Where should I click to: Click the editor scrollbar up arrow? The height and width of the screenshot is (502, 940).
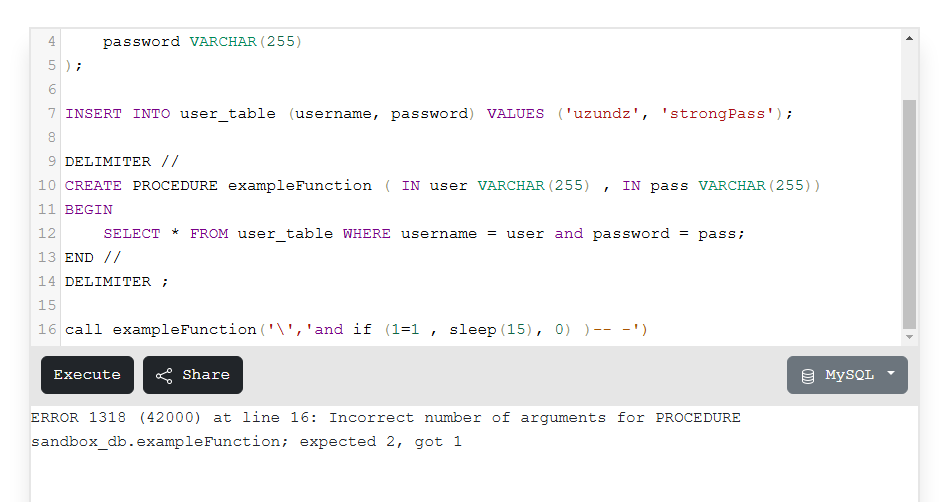click(909, 38)
